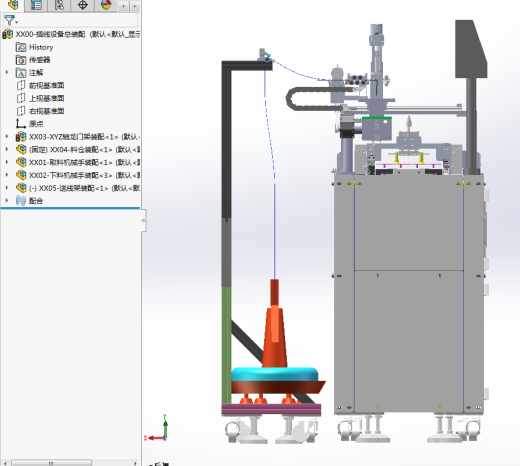Select the History folder item
This screenshot has height=466, width=520.
(x=41, y=47)
